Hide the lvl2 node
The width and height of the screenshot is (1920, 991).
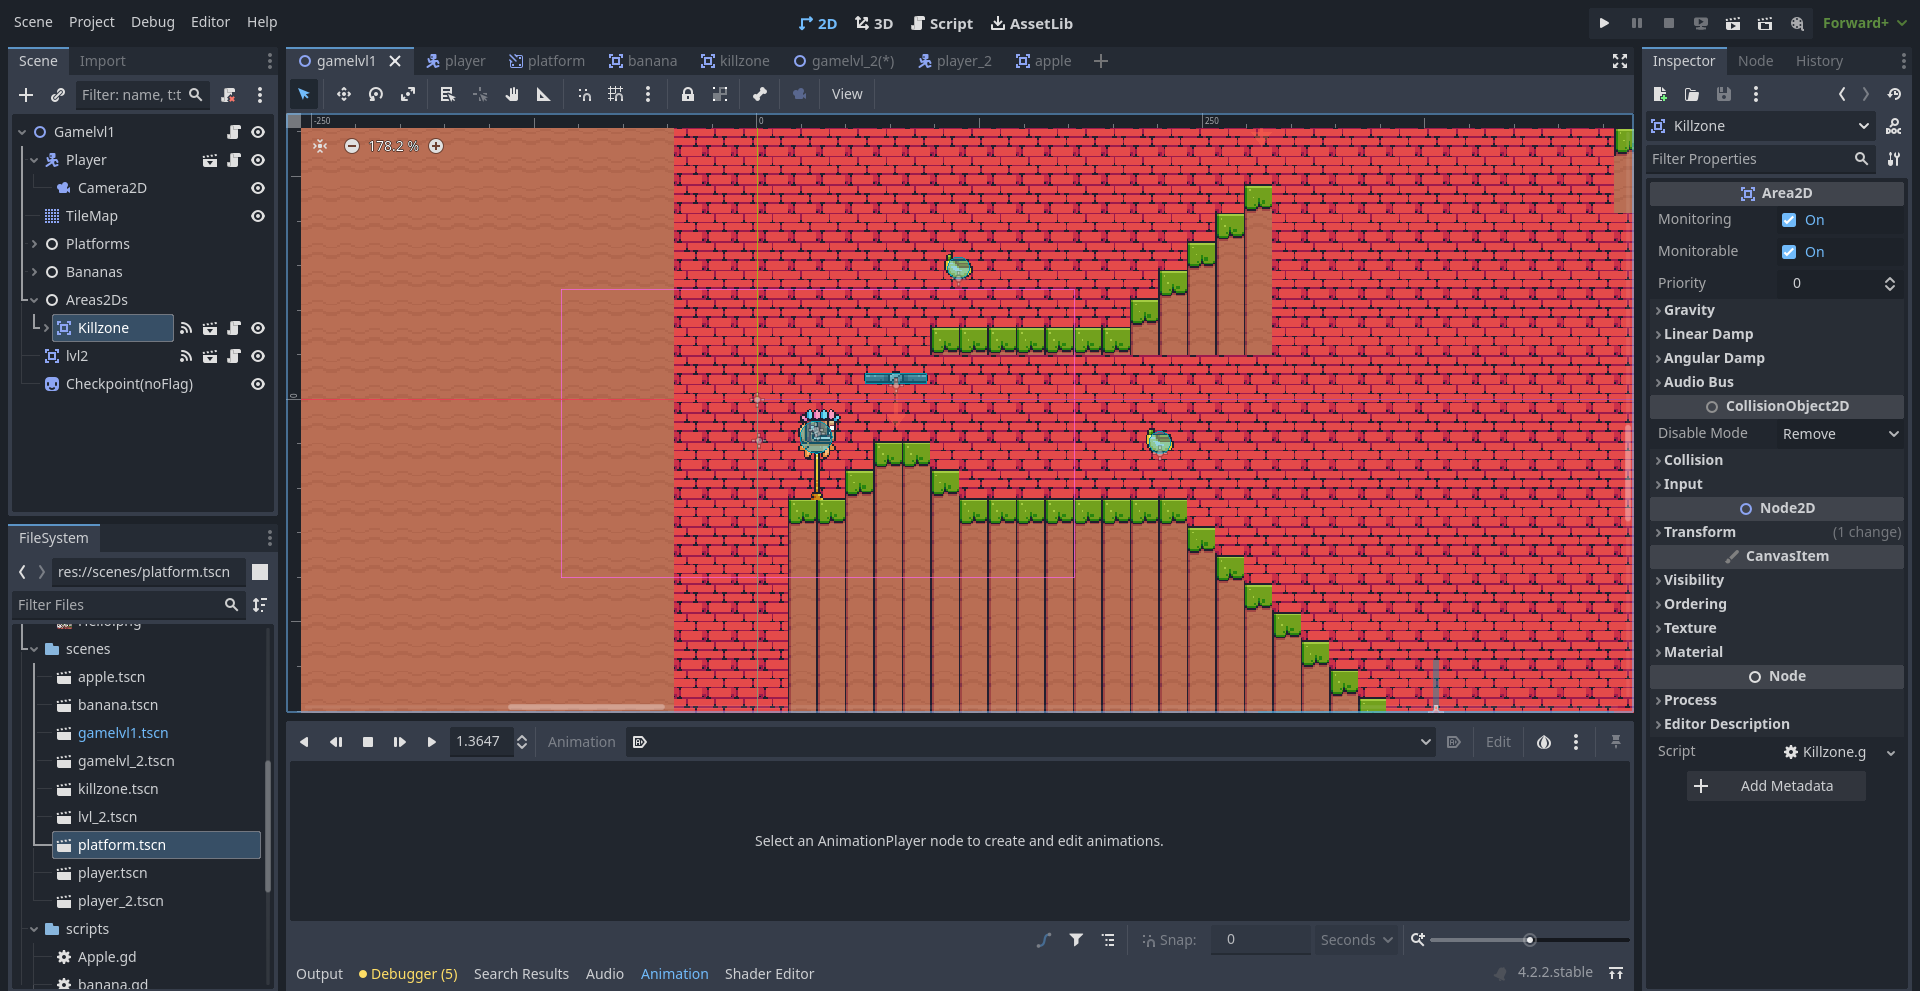(258, 356)
